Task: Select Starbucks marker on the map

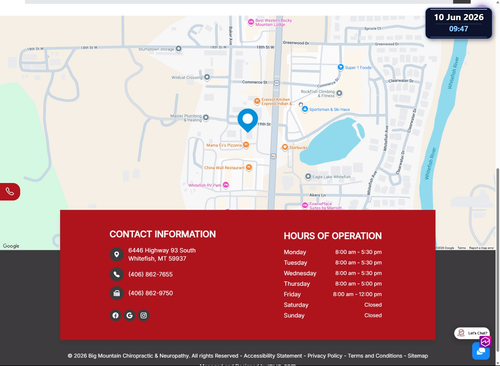Action: (285, 147)
